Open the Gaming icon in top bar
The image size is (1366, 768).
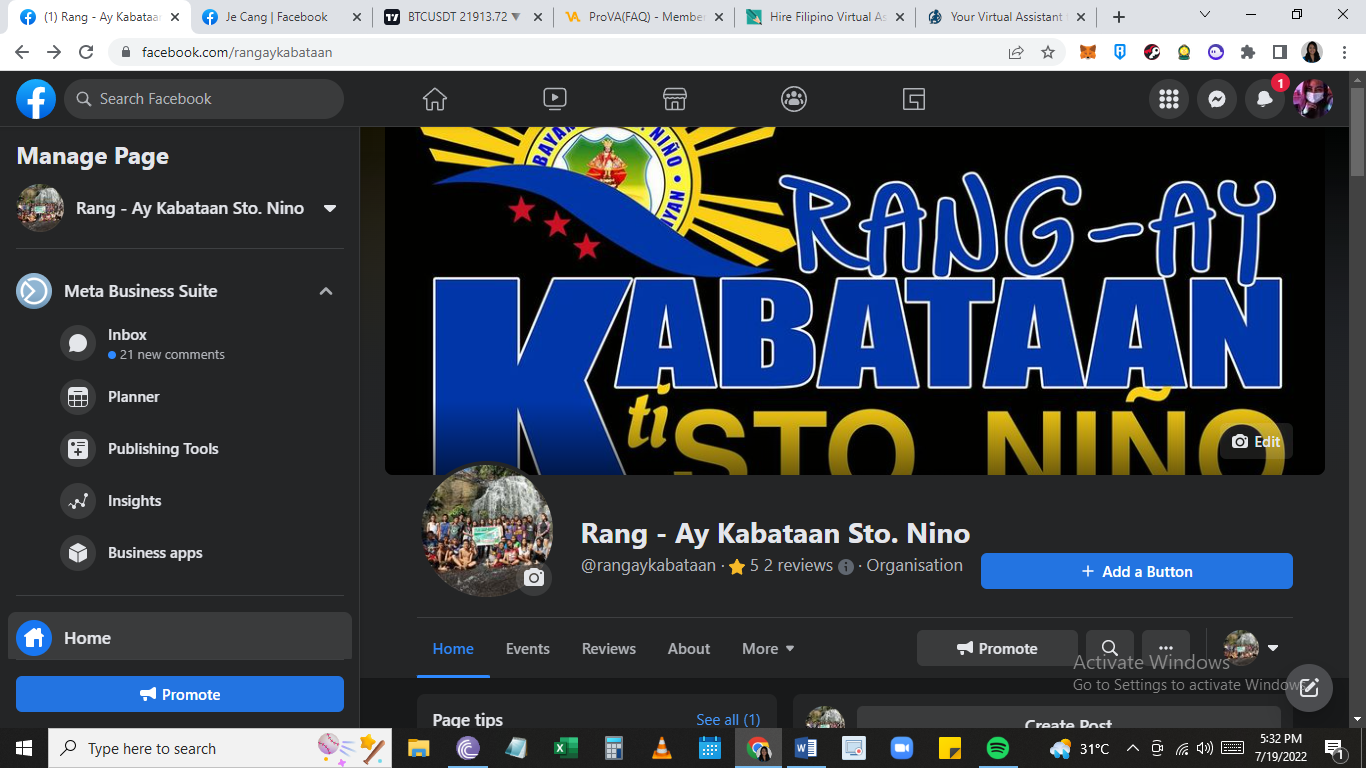click(x=914, y=99)
